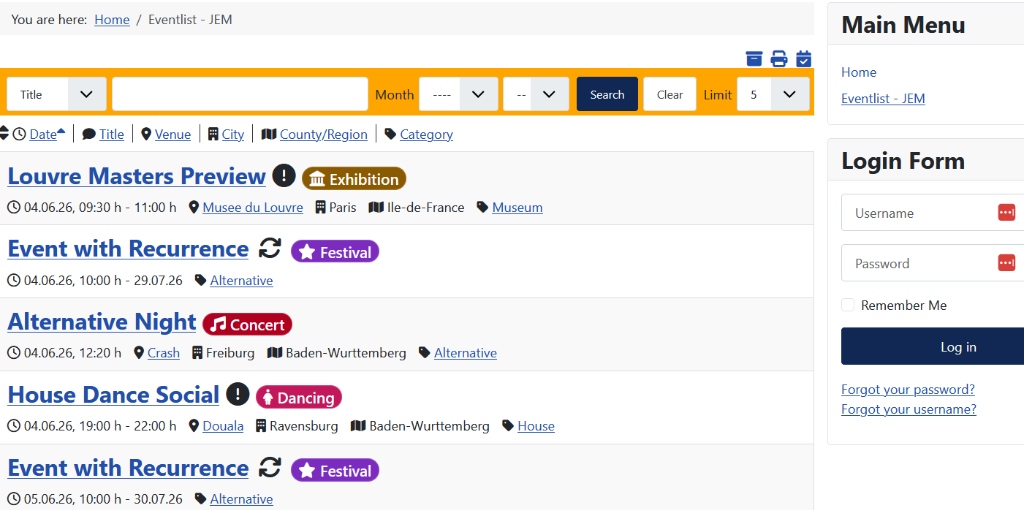Open the Month dropdown
Viewport: 1024px width, 510px height.
pos(458,94)
